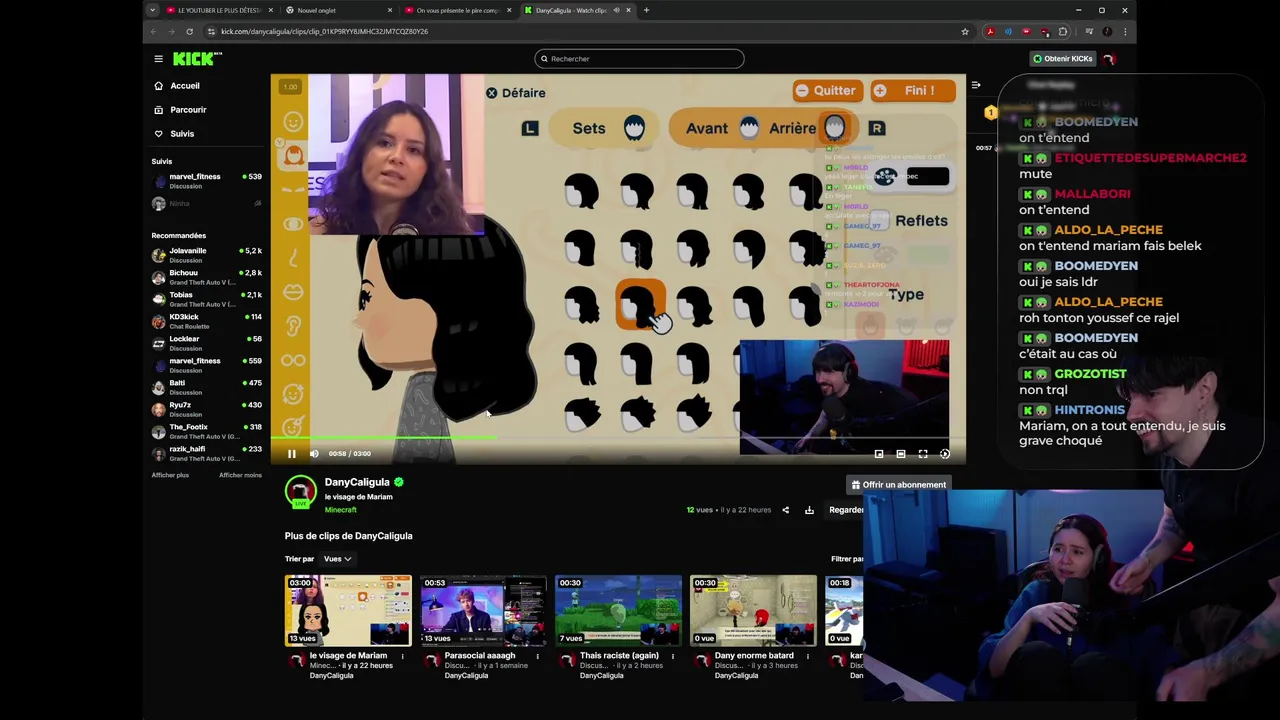
Task: Open Accueil in the sidebar
Action: point(184,86)
